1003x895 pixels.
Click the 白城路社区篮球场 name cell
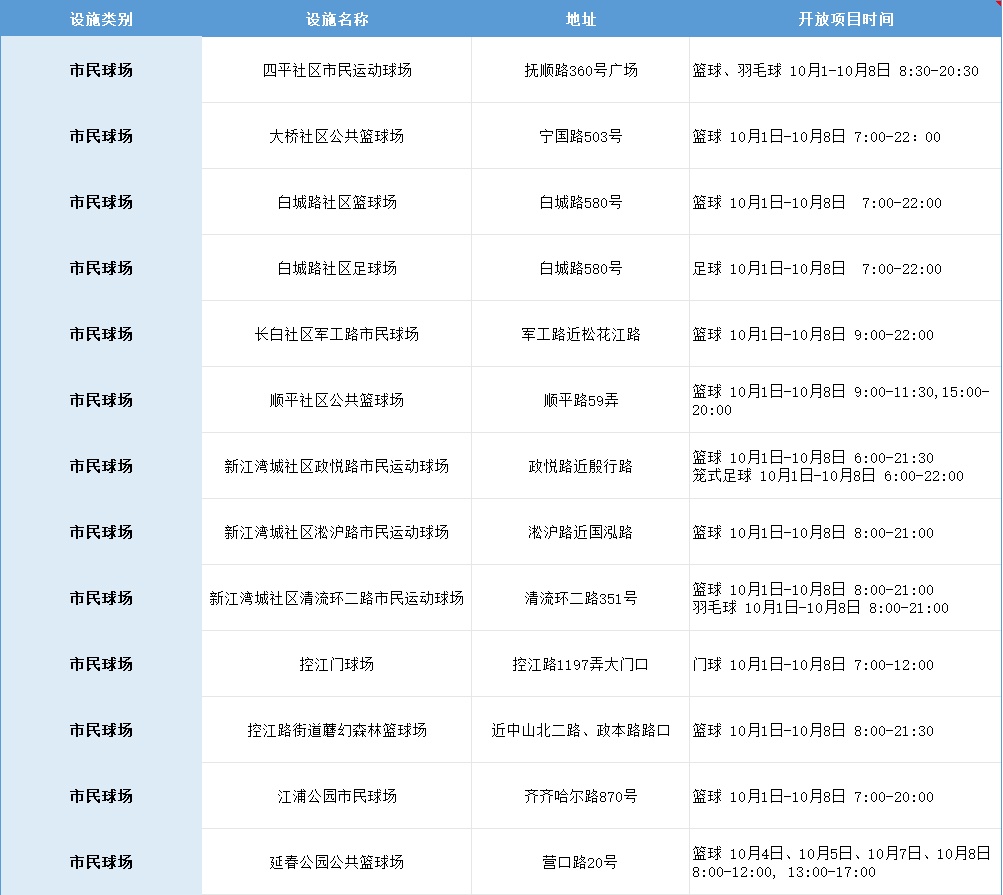pyautogui.click(x=337, y=202)
